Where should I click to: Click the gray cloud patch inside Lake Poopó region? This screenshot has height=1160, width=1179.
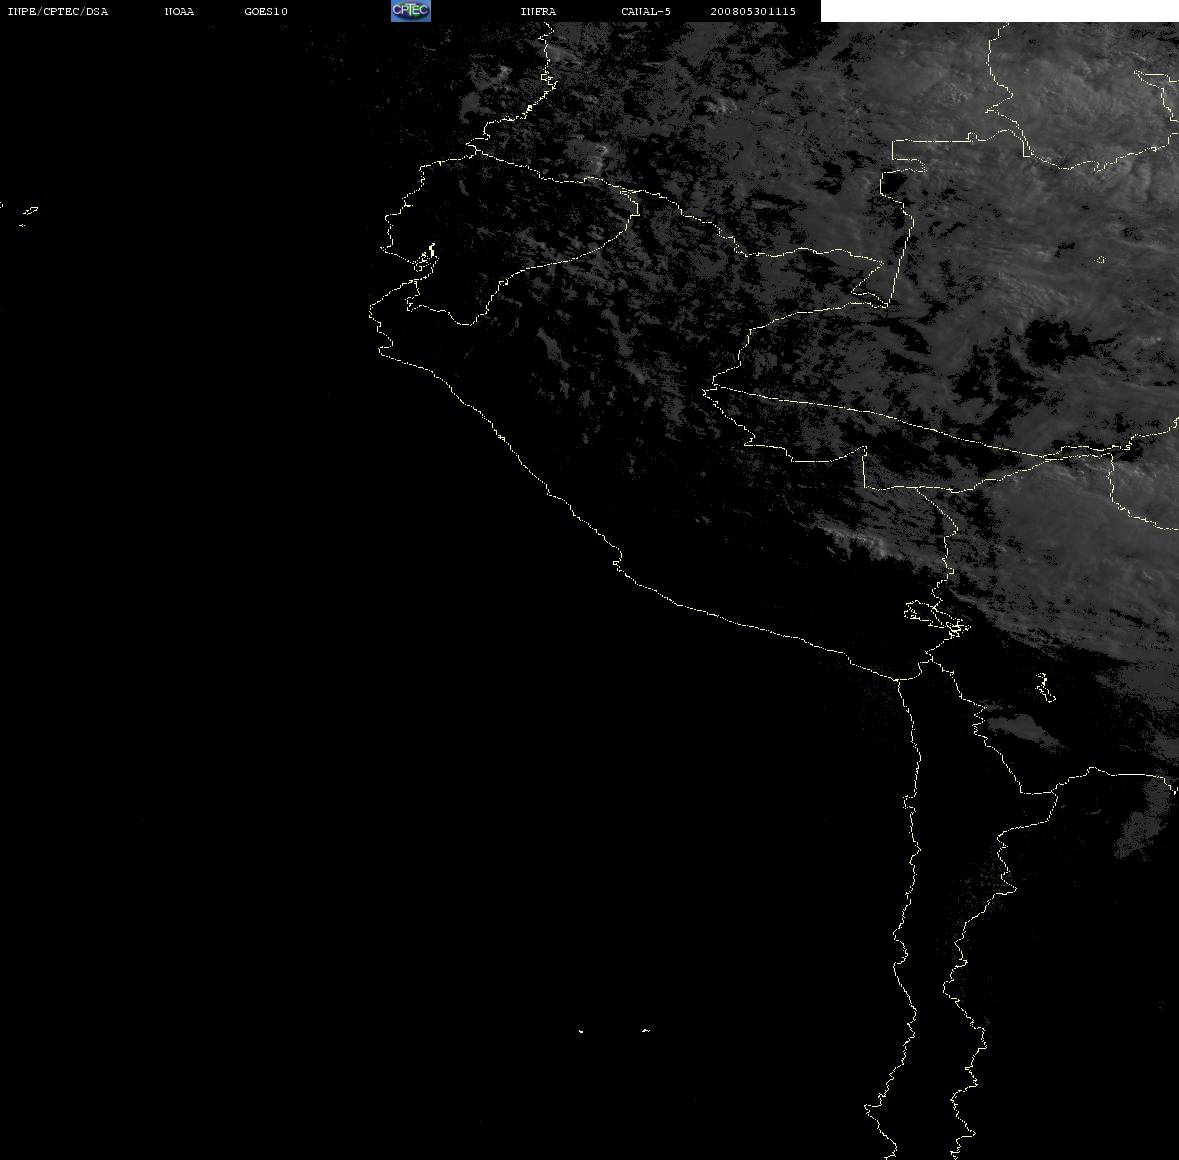tap(1017, 728)
